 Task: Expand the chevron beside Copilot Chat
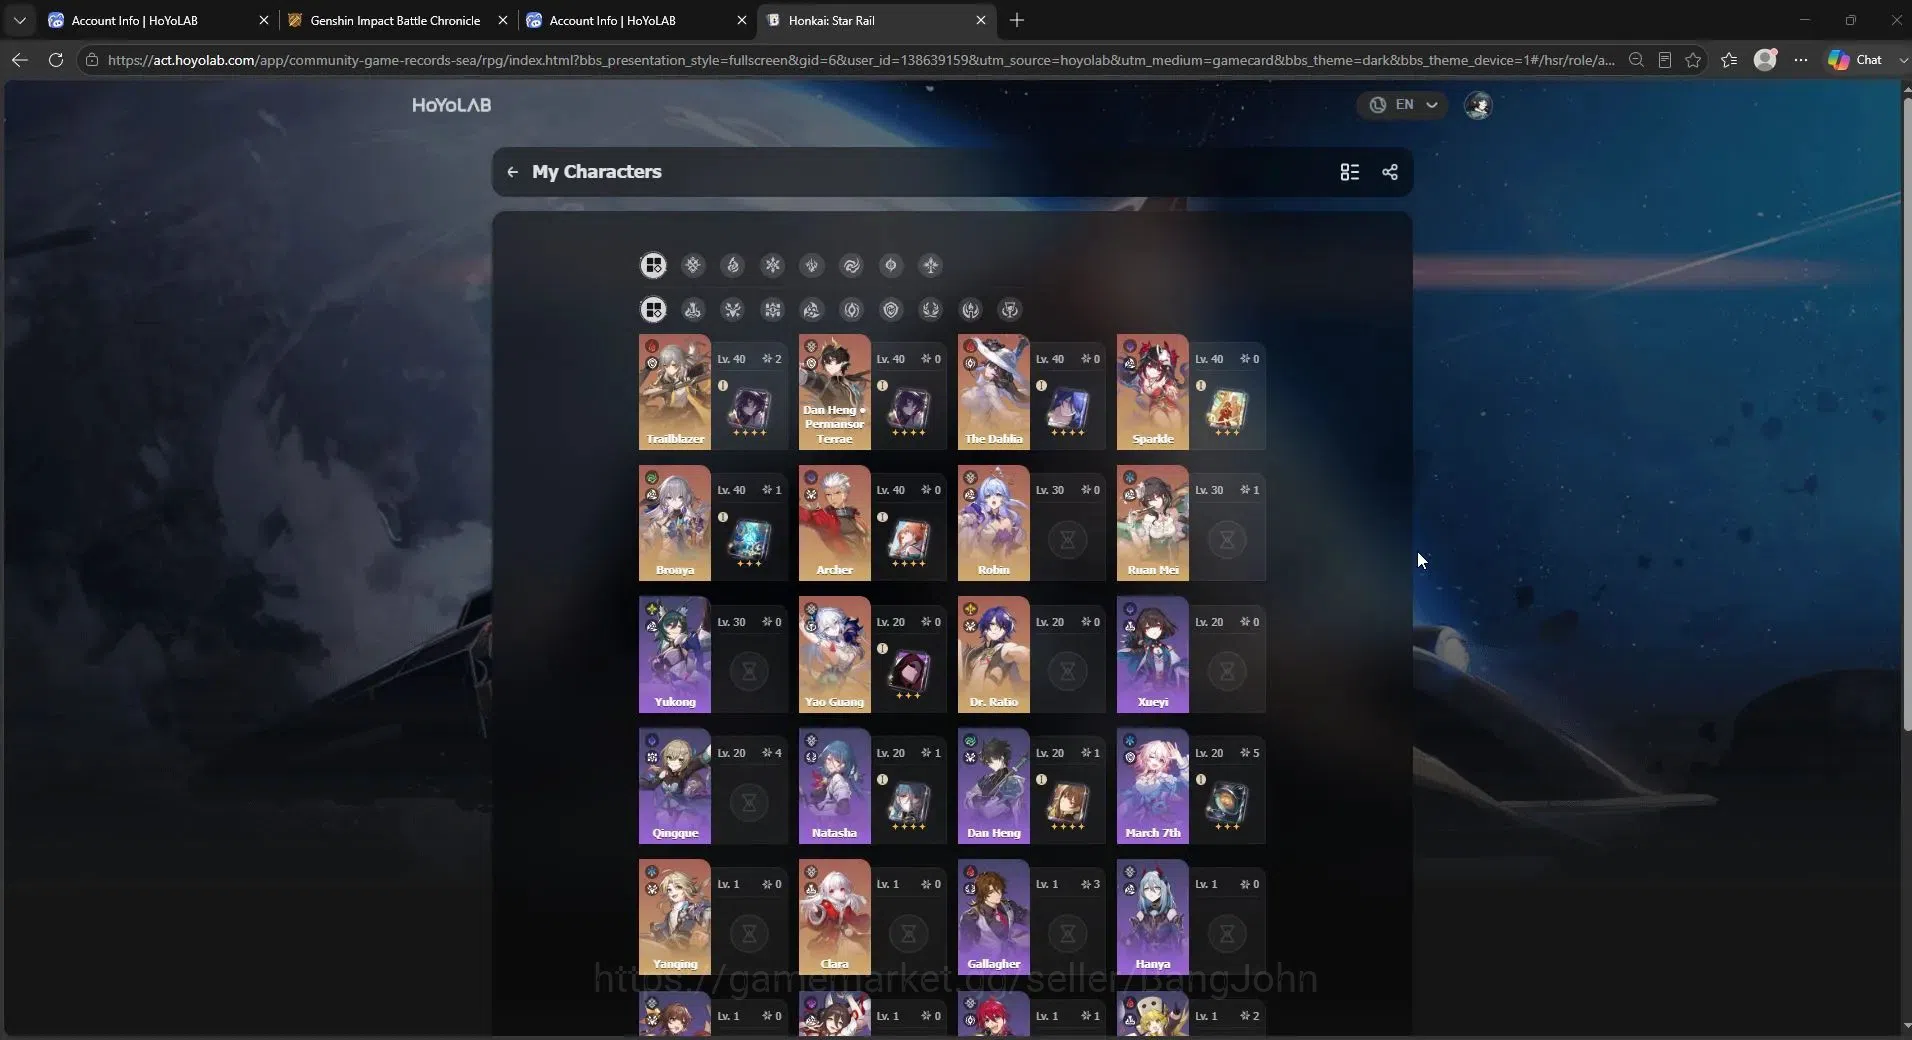(1902, 60)
